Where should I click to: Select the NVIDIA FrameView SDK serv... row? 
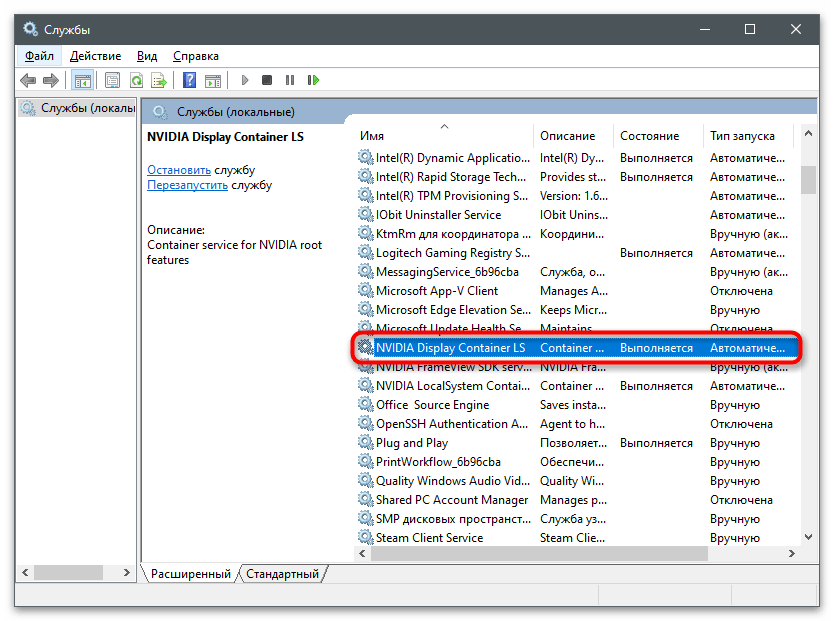[576, 367]
